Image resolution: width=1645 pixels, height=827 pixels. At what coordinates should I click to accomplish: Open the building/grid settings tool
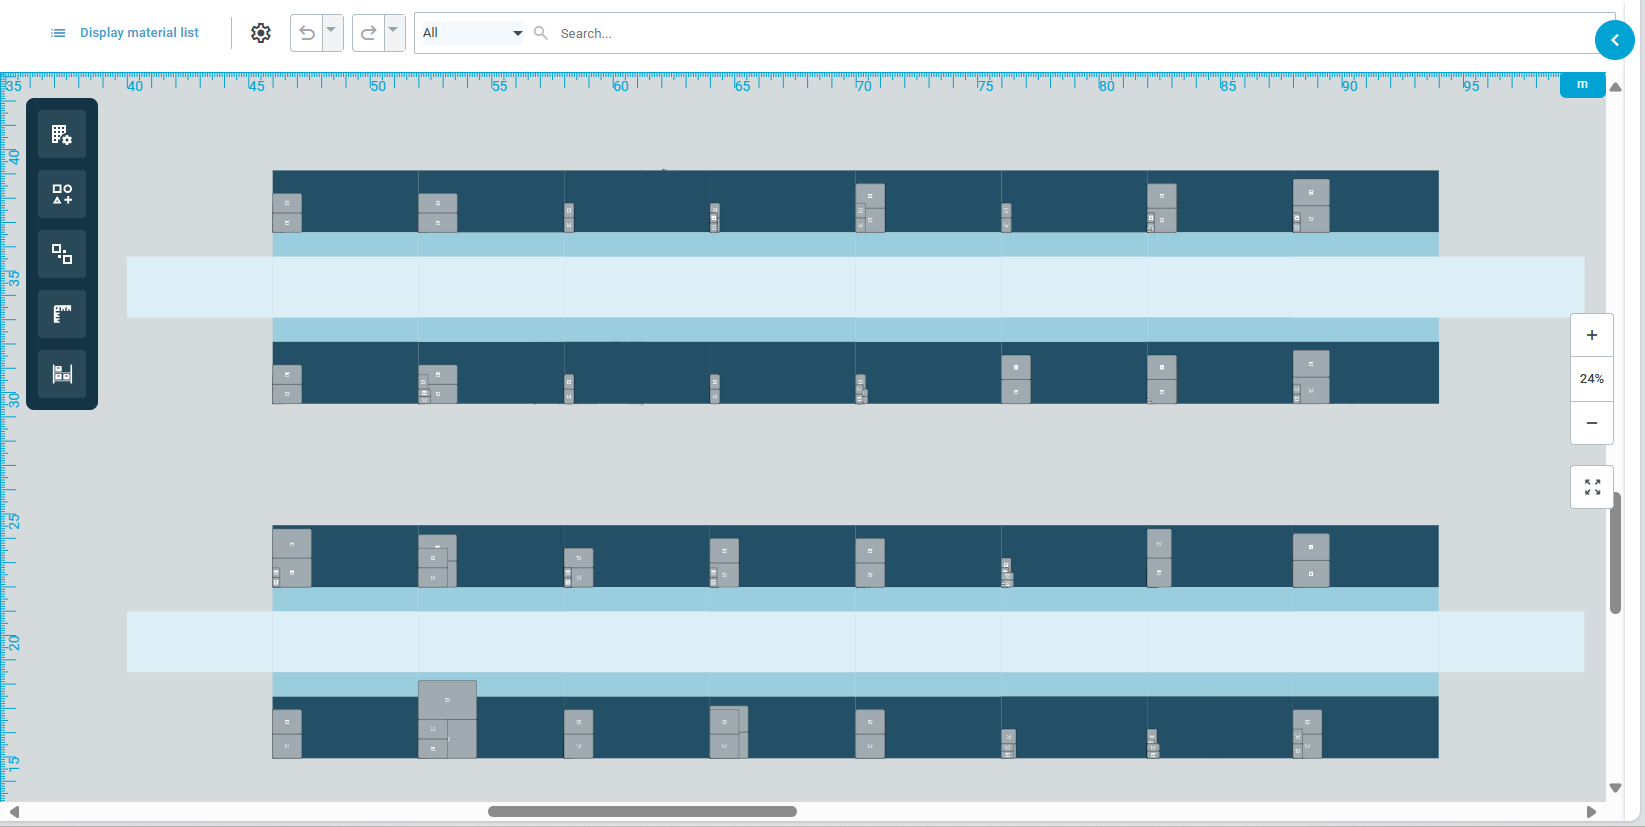pyautogui.click(x=62, y=135)
